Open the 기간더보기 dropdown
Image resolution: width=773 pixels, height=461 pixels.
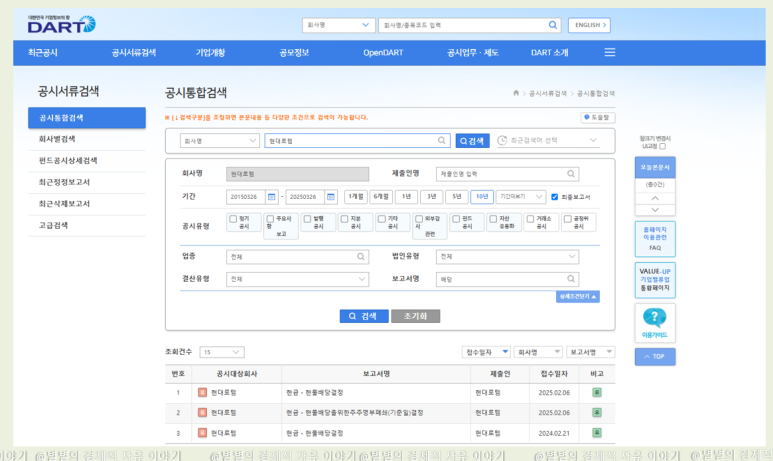pyautogui.click(x=521, y=197)
